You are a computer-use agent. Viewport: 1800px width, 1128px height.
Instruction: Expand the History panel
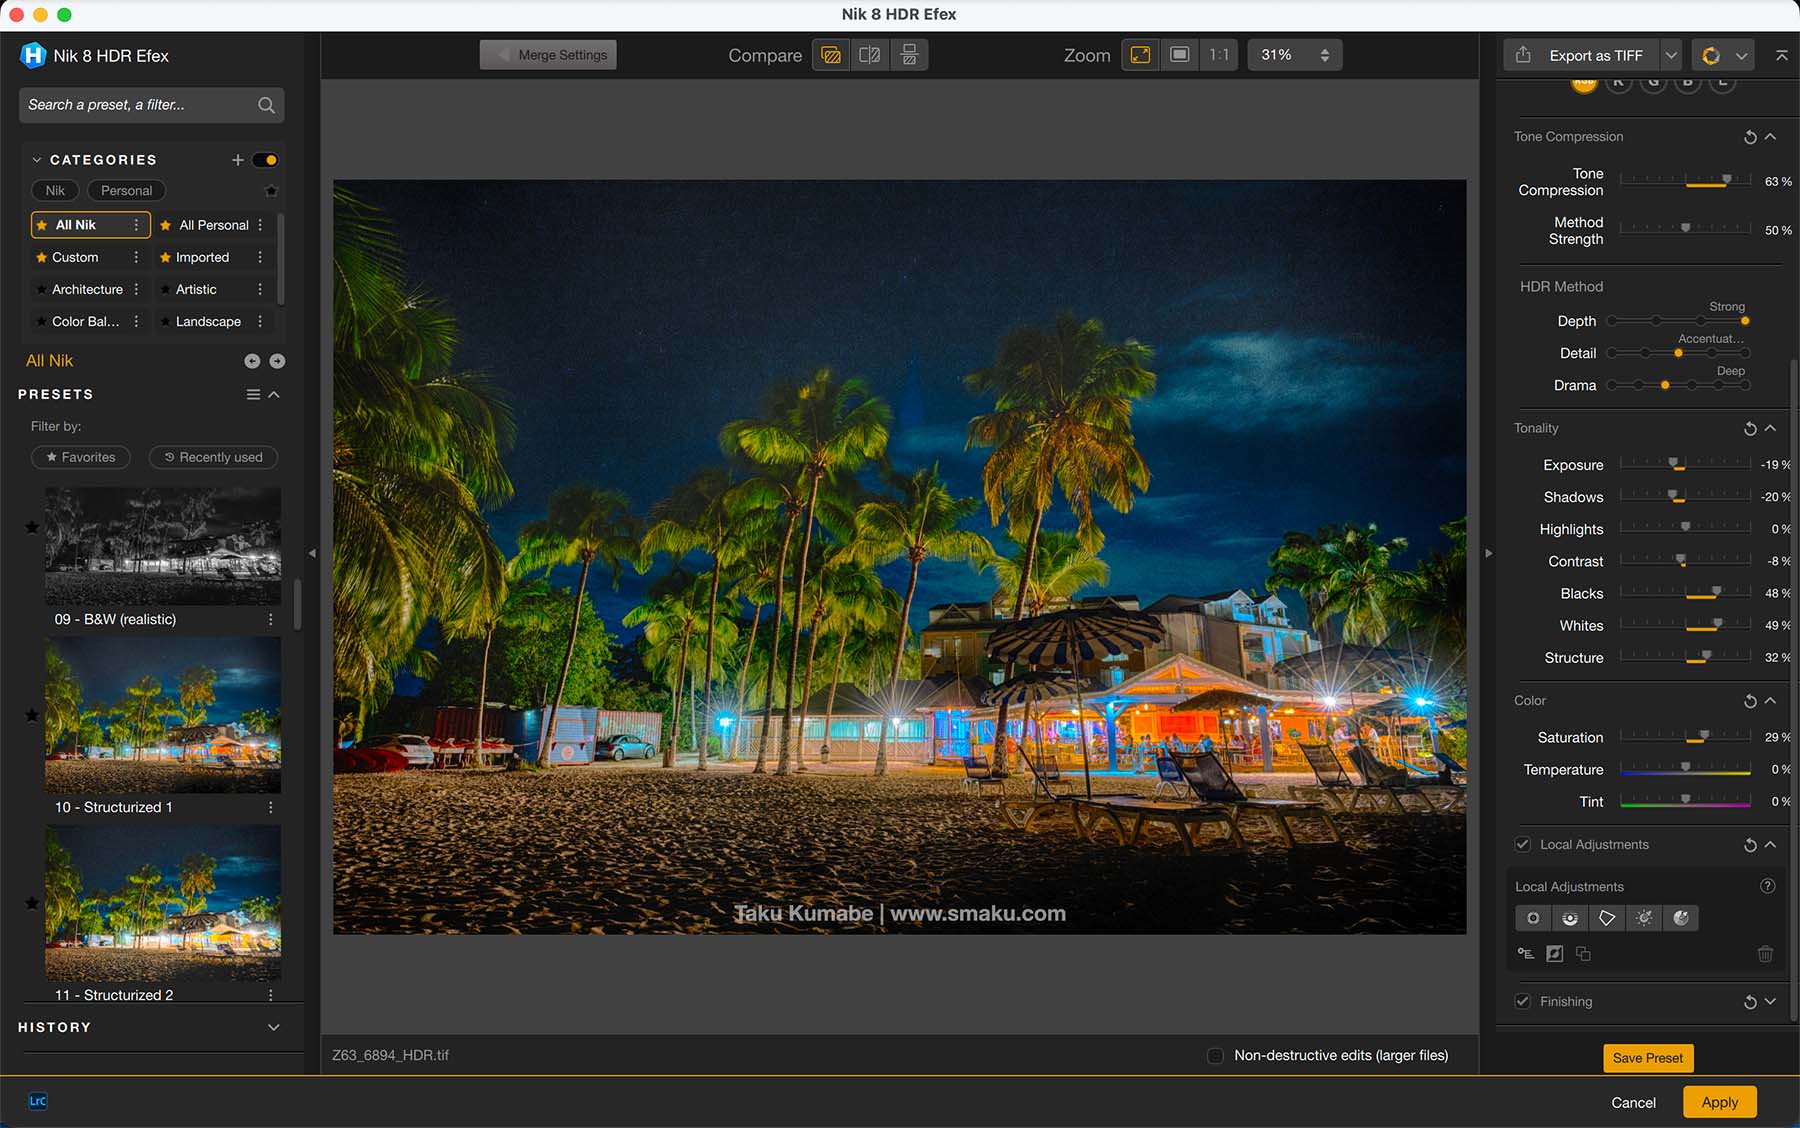(273, 1027)
